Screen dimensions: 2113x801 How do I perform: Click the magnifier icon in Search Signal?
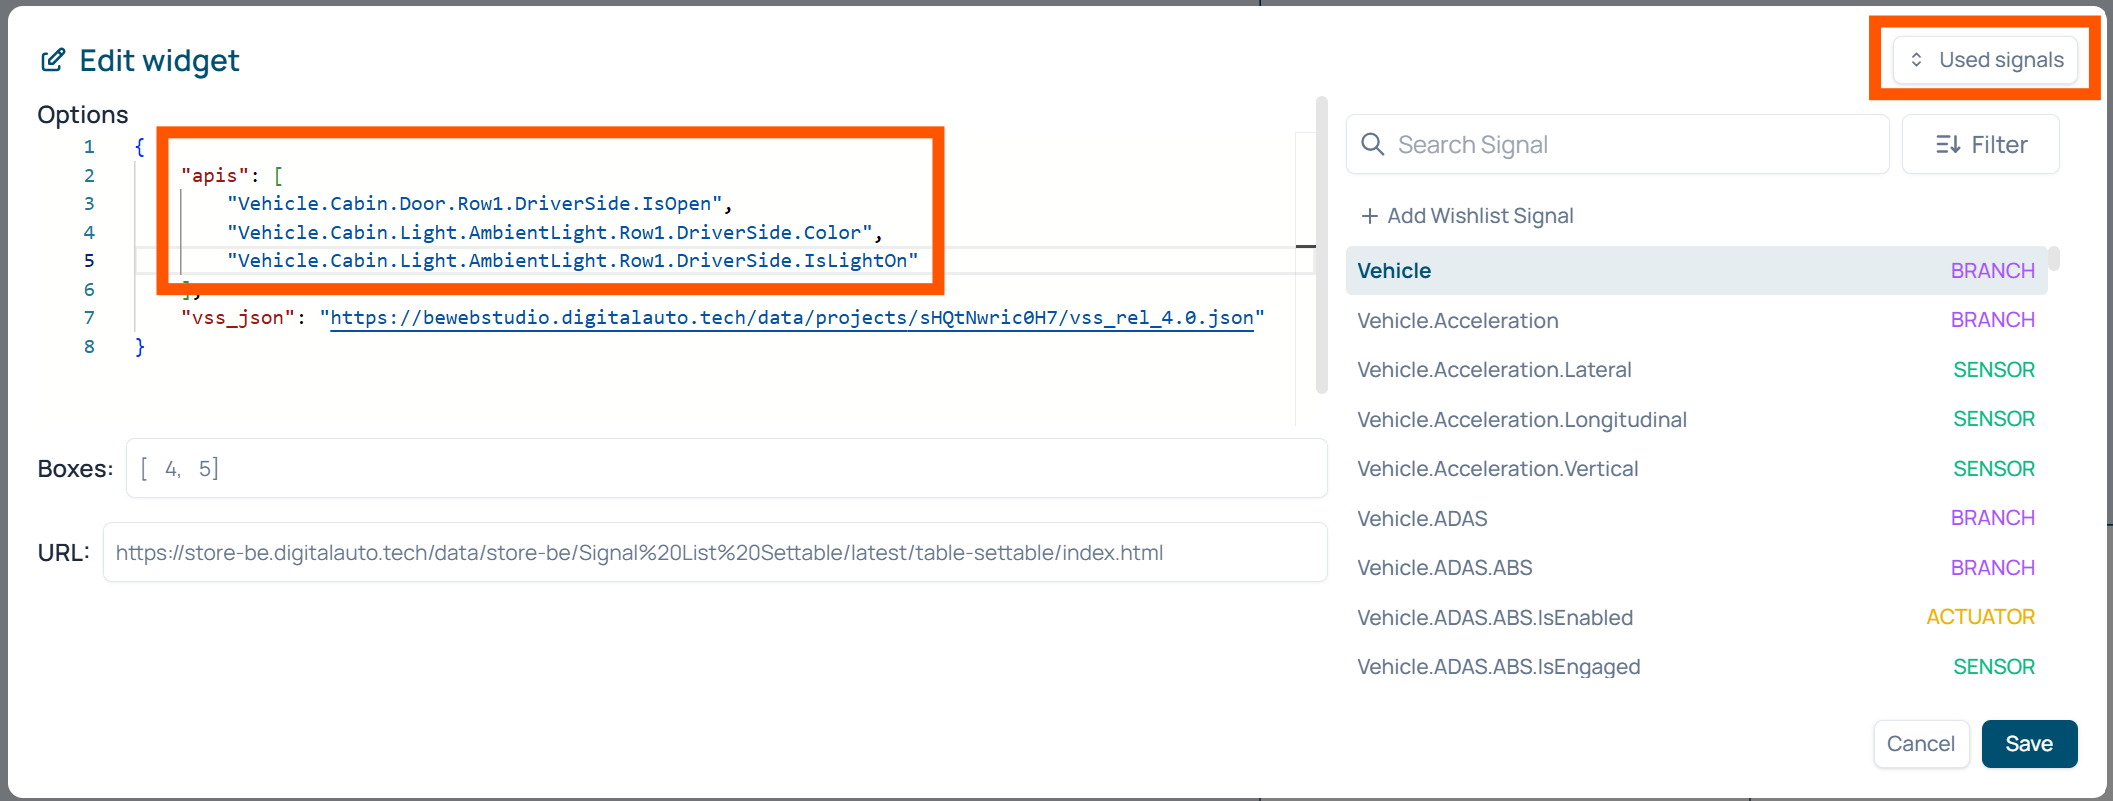point(1373,145)
